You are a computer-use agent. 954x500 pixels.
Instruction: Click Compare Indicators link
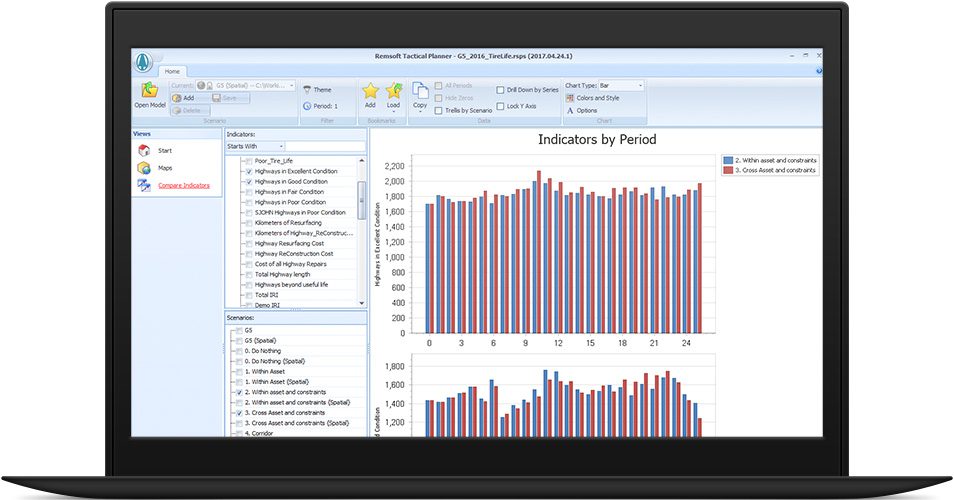pos(184,186)
